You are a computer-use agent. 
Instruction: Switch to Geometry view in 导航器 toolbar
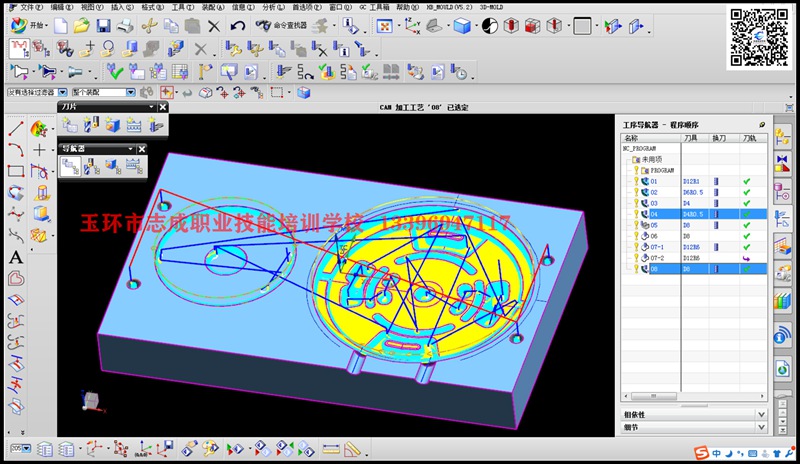coord(113,166)
